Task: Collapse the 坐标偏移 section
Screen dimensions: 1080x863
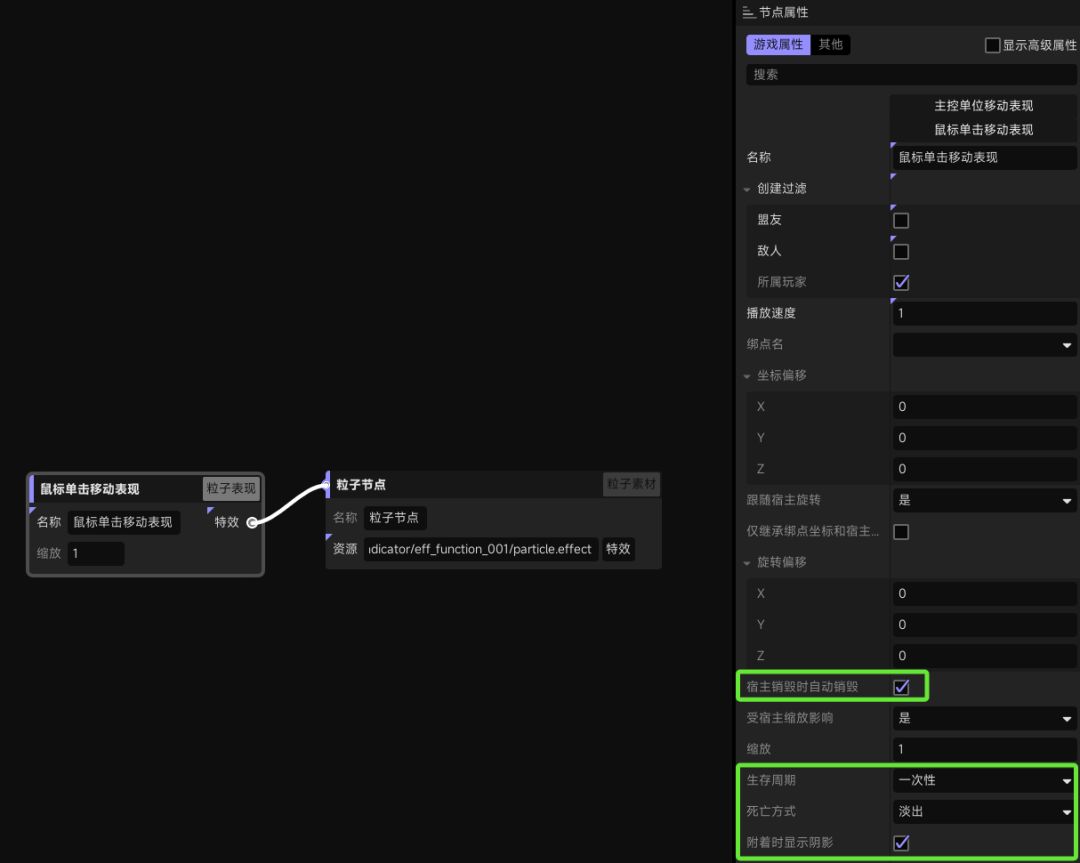Action: pos(747,376)
